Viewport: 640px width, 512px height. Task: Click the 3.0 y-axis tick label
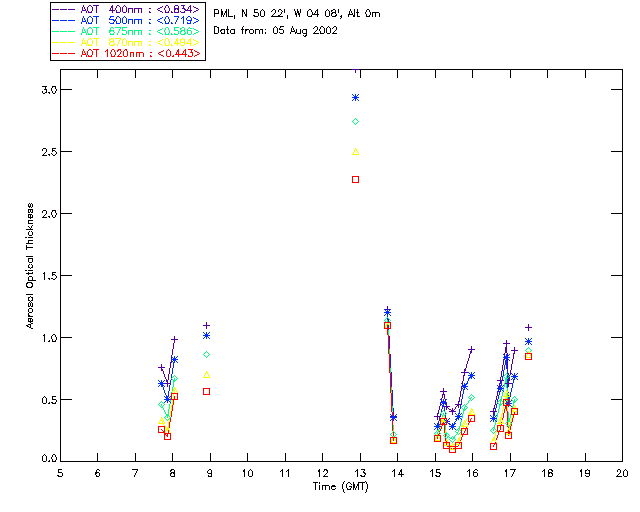coord(49,90)
